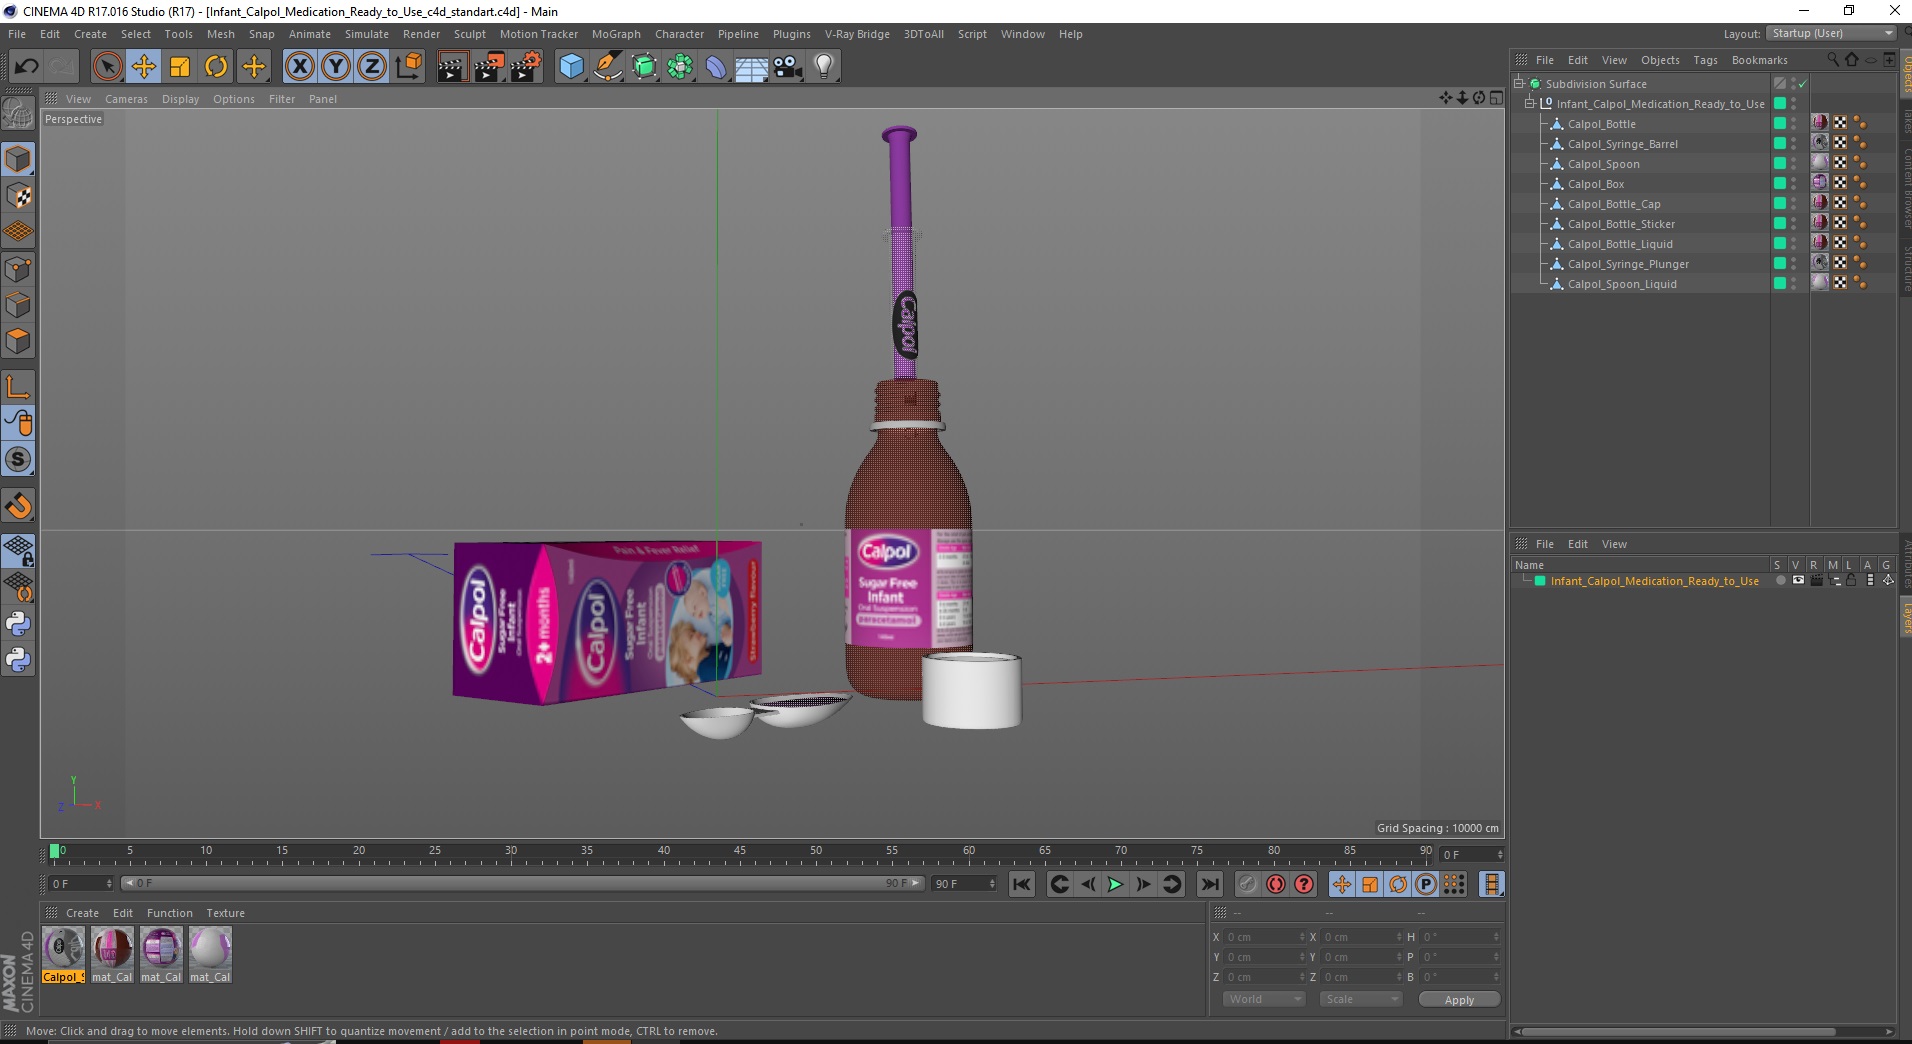Play animation forward
This screenshot has width=1912, height=1044.
[1115, 884]
